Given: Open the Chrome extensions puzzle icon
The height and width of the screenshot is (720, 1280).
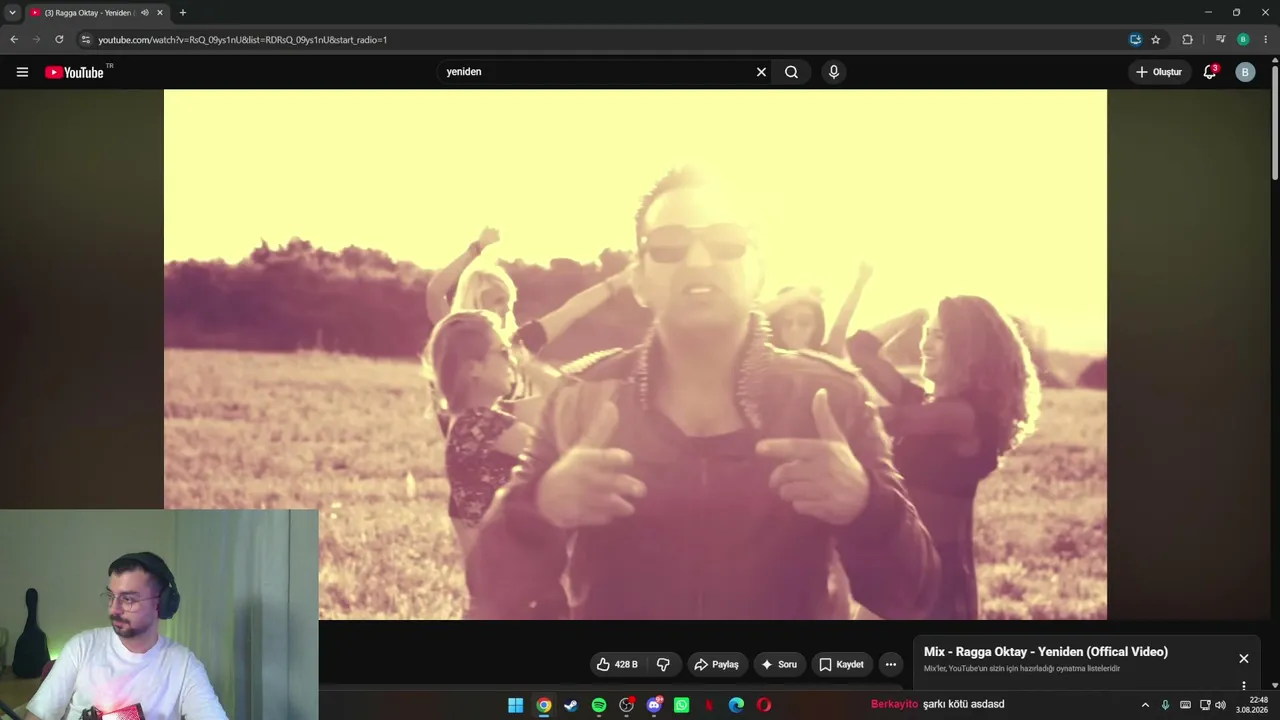Looking at the screenshot, I should (1188, 40).
